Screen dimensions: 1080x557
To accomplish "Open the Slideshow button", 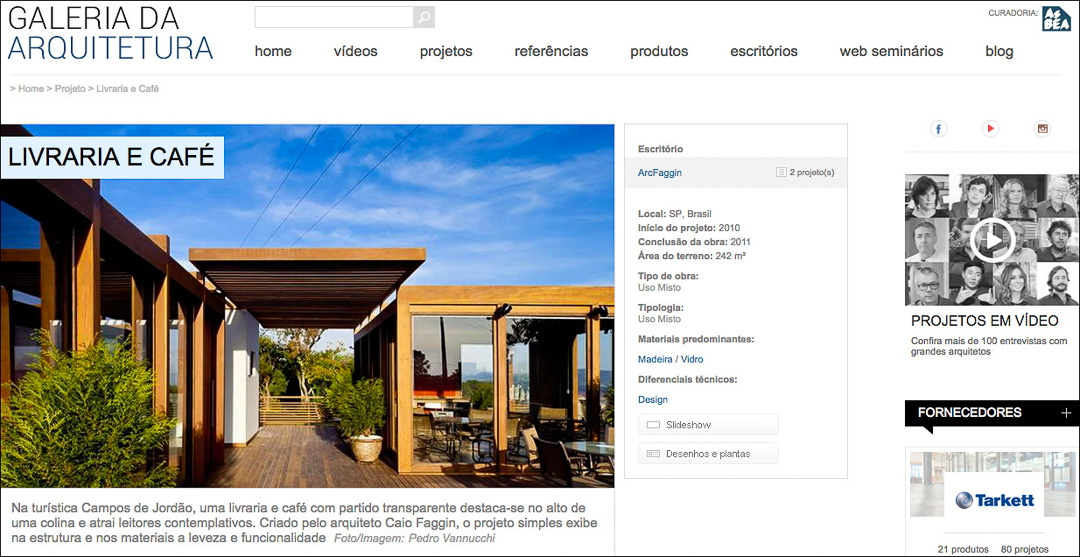I will click(708, 425).
